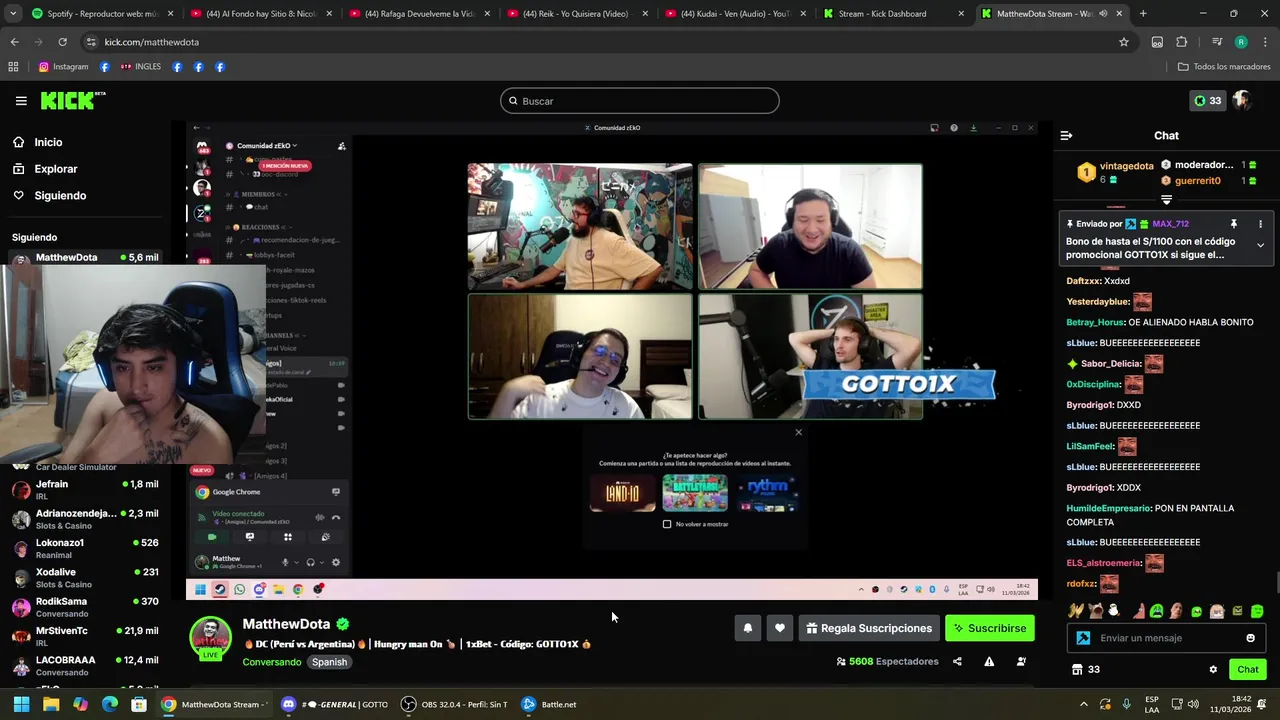The height and width of the screenshot is (720, 1280).
Task: Open pinned message three-dot options
Action: 1260,224
